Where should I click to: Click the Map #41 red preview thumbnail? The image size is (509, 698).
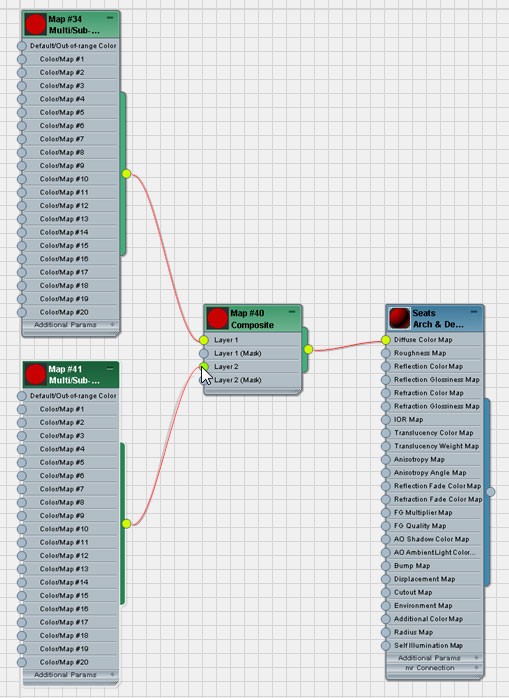point(35,374)
